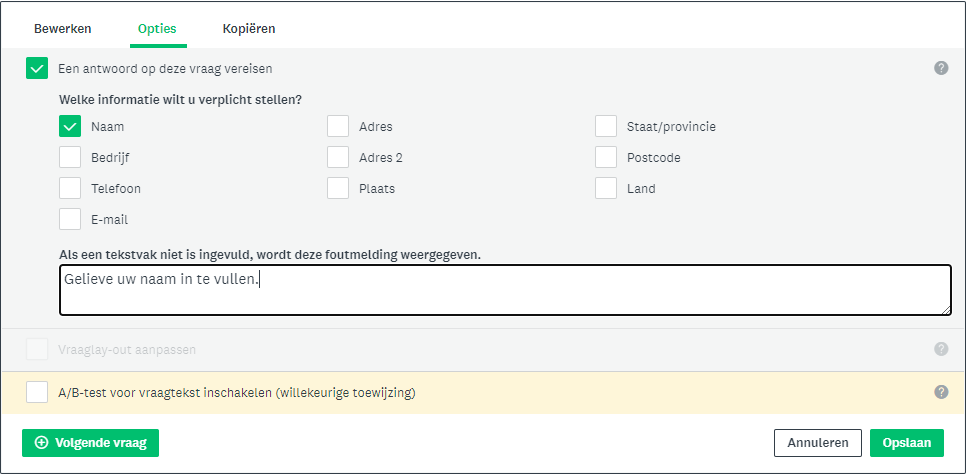Switch to the Bewerken tab
This screenshot has height=474, width=969.
[62, 29]
